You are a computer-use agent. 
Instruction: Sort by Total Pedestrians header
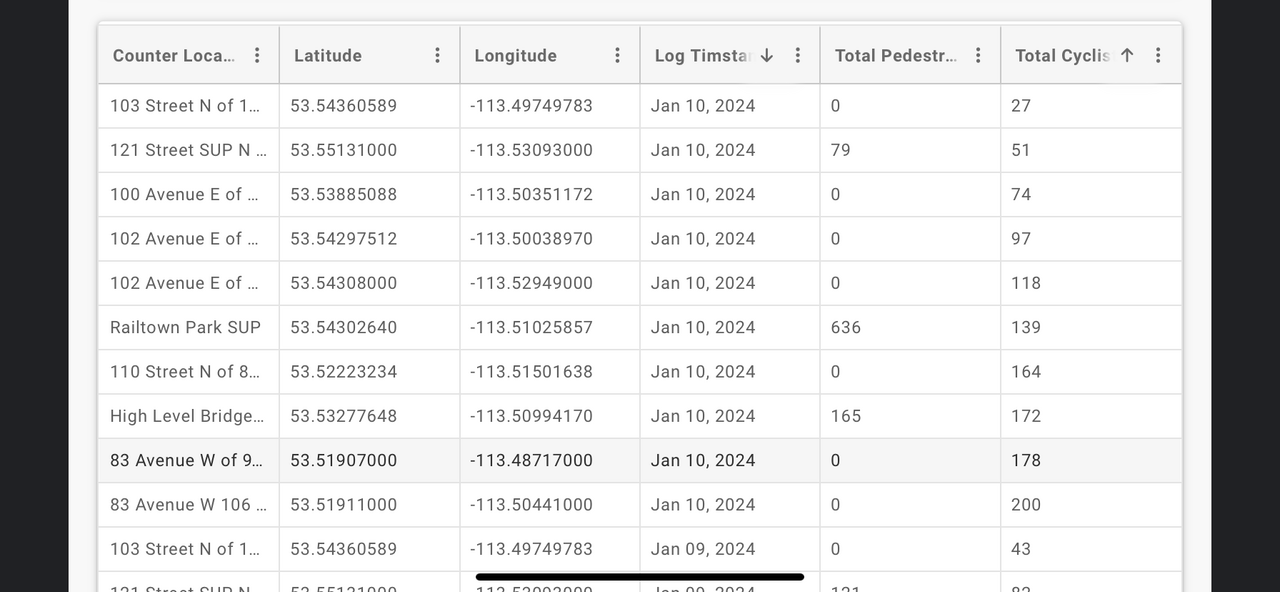895,56
